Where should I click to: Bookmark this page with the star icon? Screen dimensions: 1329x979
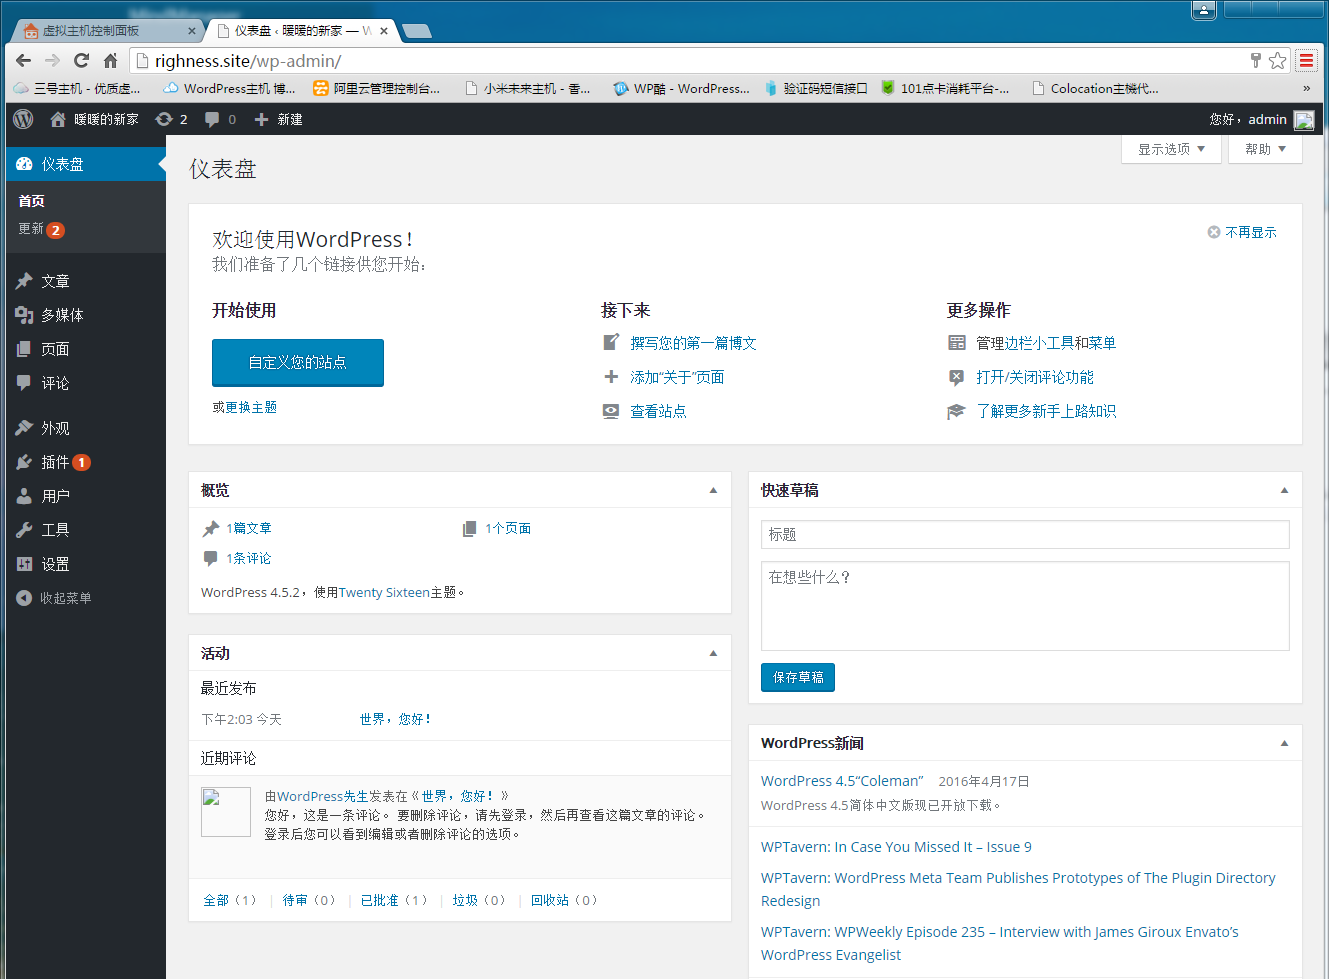point(1278,61)
